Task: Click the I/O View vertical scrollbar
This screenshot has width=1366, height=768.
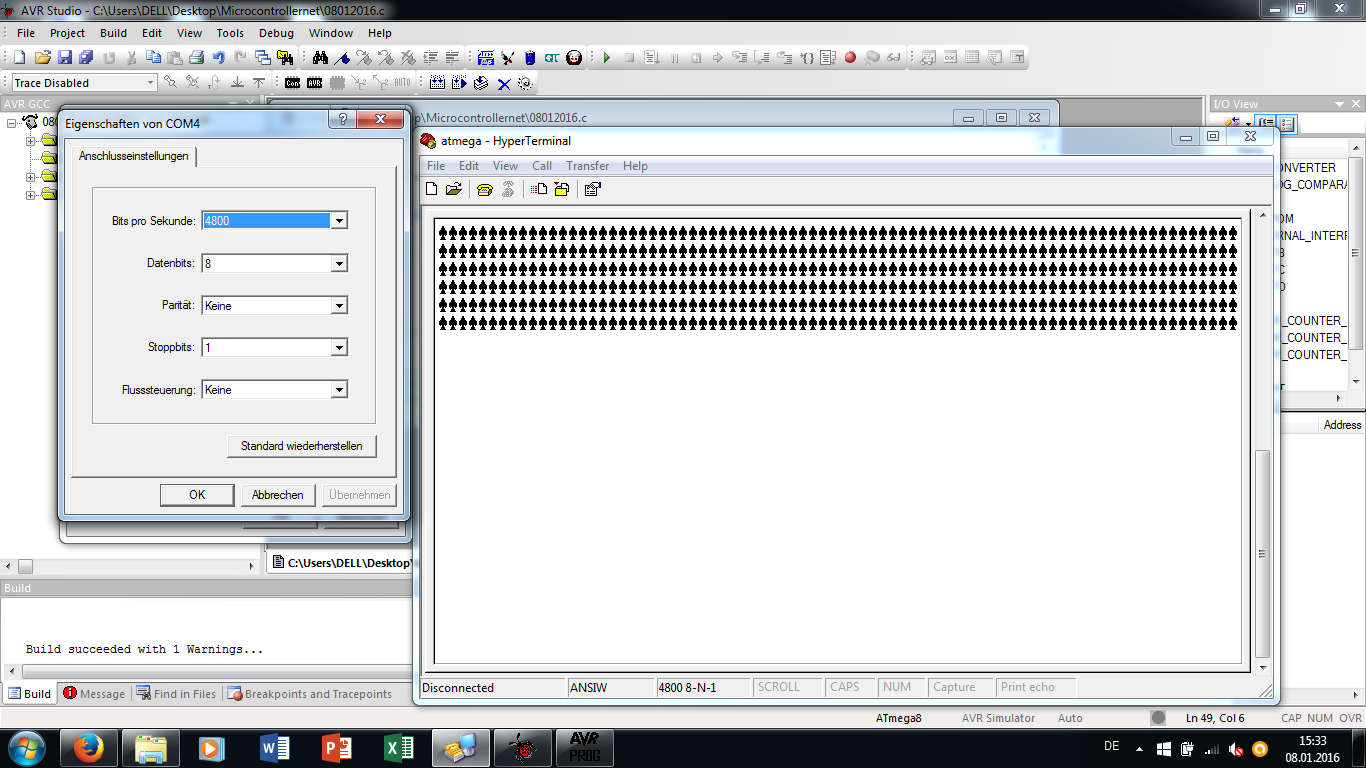Action: (x=1357, y=264)
